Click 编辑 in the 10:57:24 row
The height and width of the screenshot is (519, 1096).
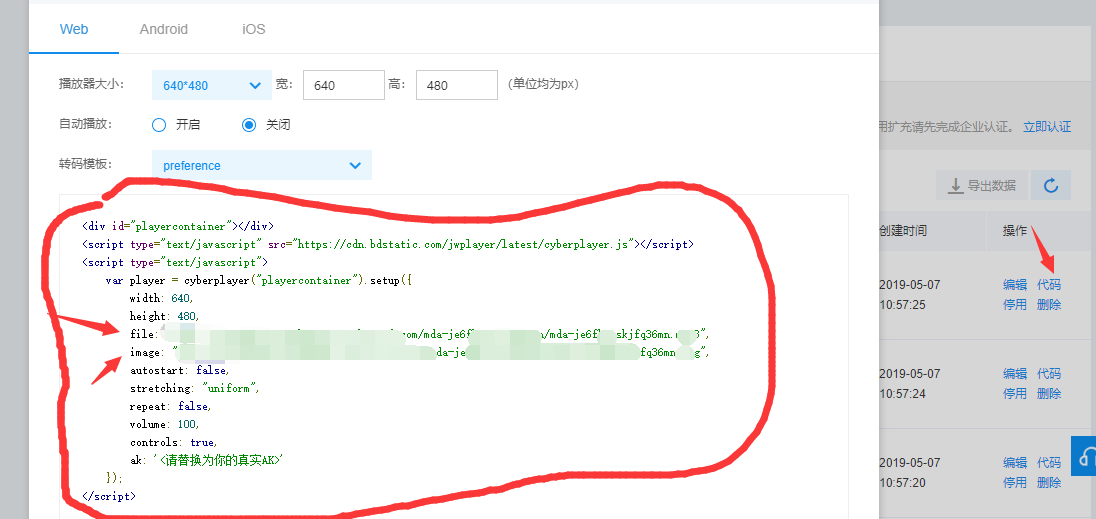[x=1015, y=373]
